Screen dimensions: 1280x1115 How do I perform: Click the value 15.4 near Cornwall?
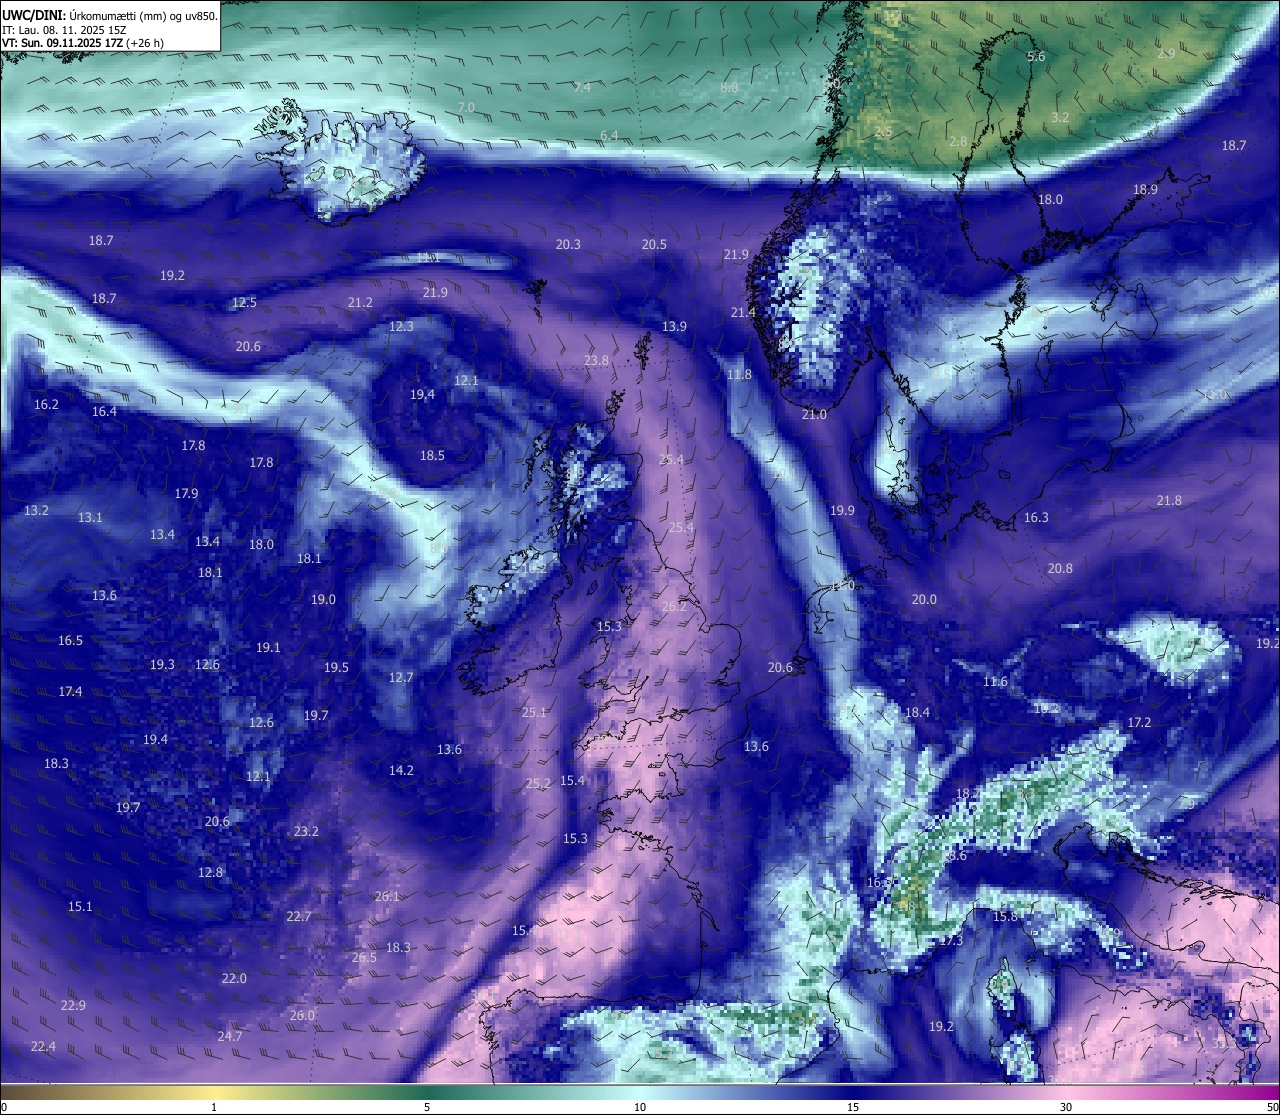point(572,780)
